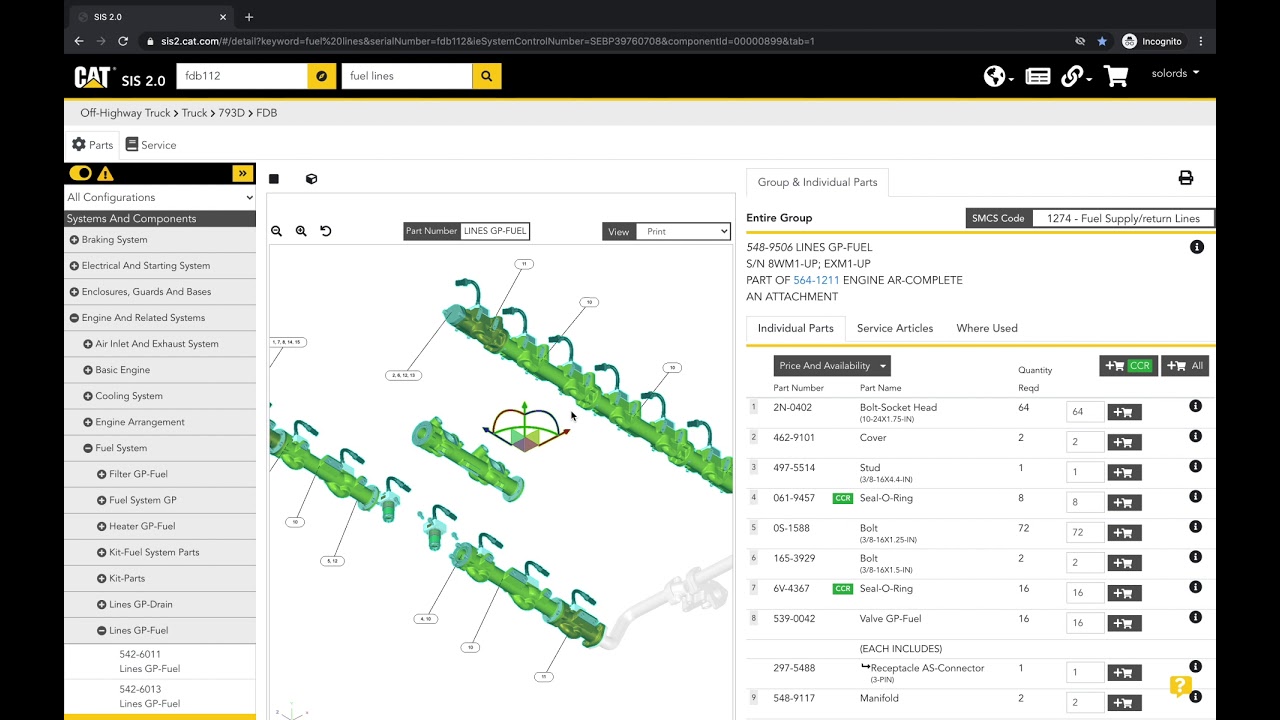1280x720 pixels.
Task: Add 497-5514 Stud to cart
Action: tap(1124, 472)
